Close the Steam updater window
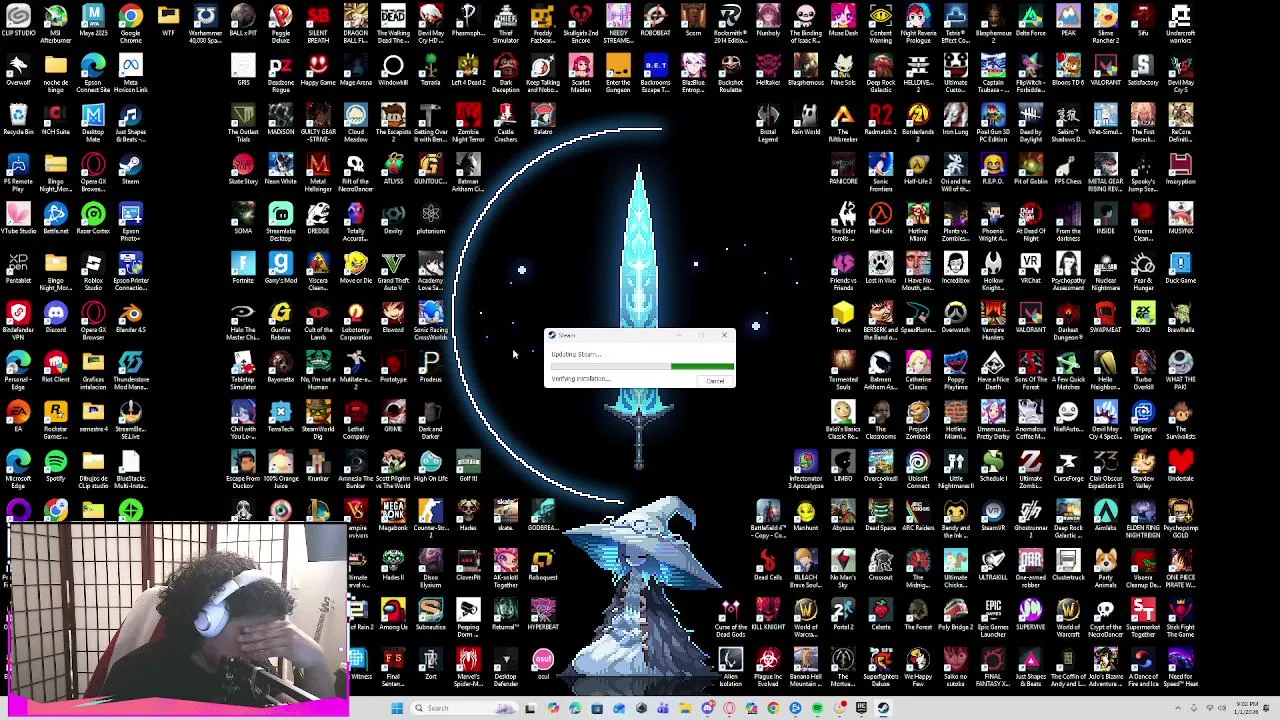1280x720 pixels. 724,335
